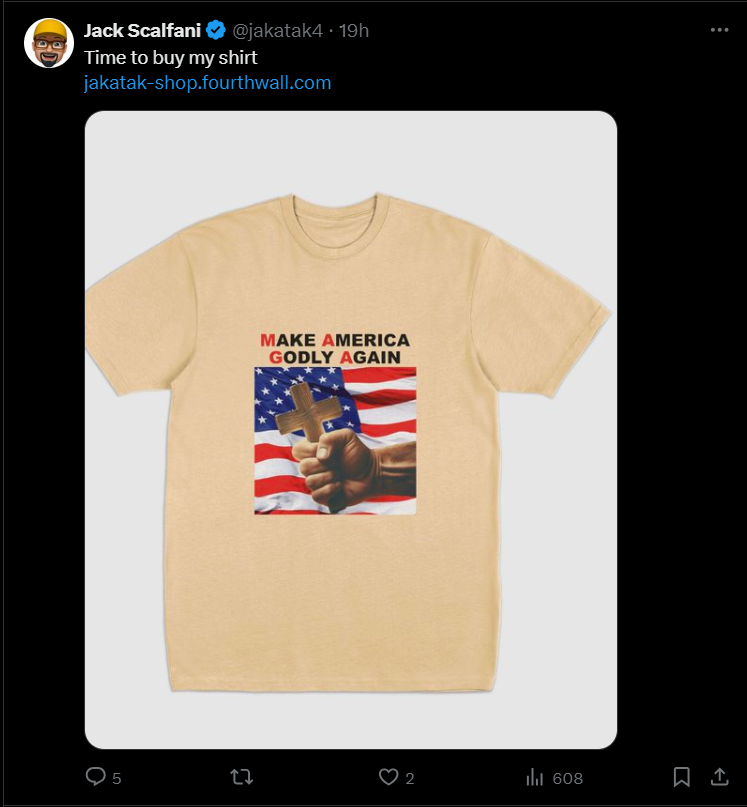This screenshot has width=747, height=807.
Task: Open the jakatak-shop.fourthwall.com link
Action: (207, 83)
